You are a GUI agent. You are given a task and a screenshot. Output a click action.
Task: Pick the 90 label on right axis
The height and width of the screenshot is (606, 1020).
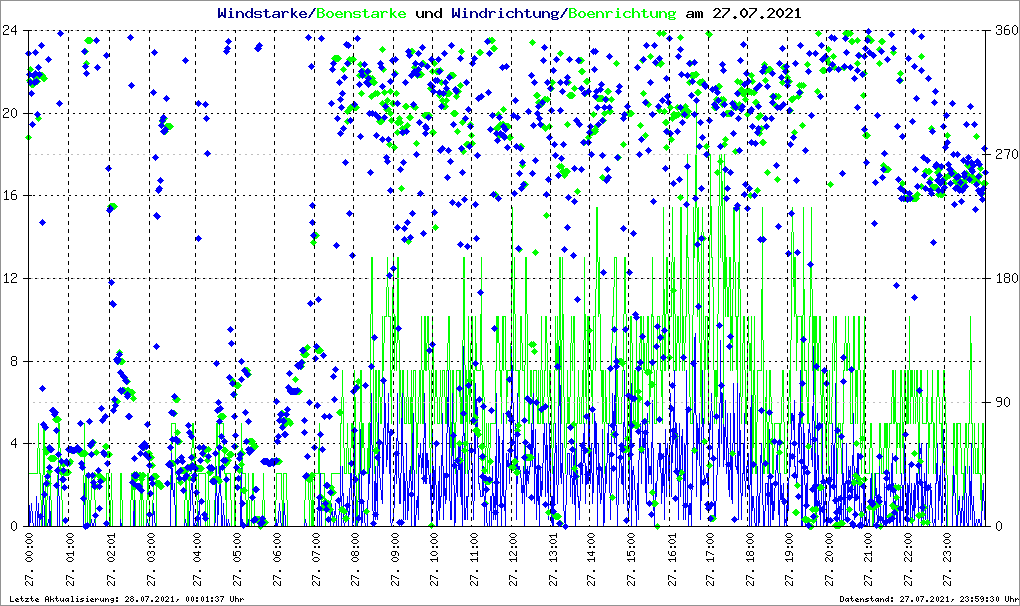pyautogui.click(x=999, y=402)
